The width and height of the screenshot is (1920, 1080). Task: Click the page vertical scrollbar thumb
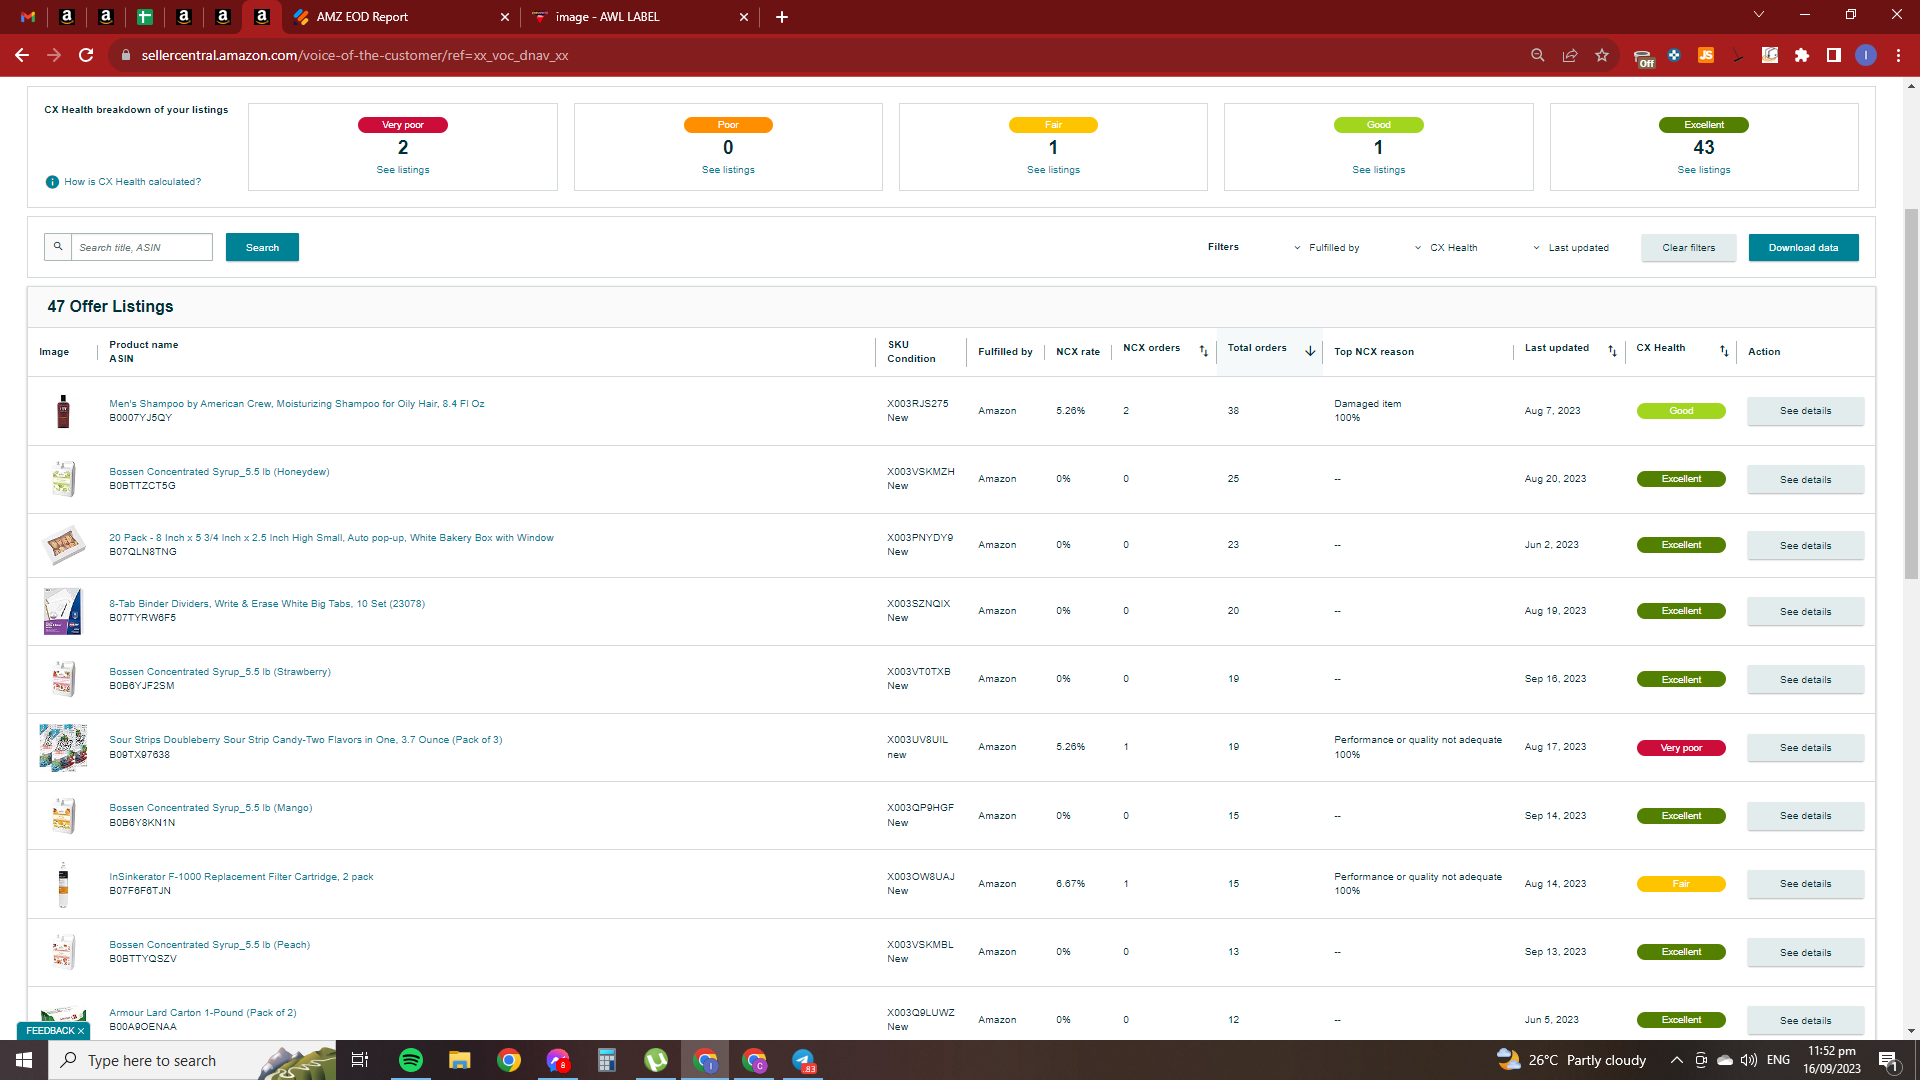[1911, 394]
